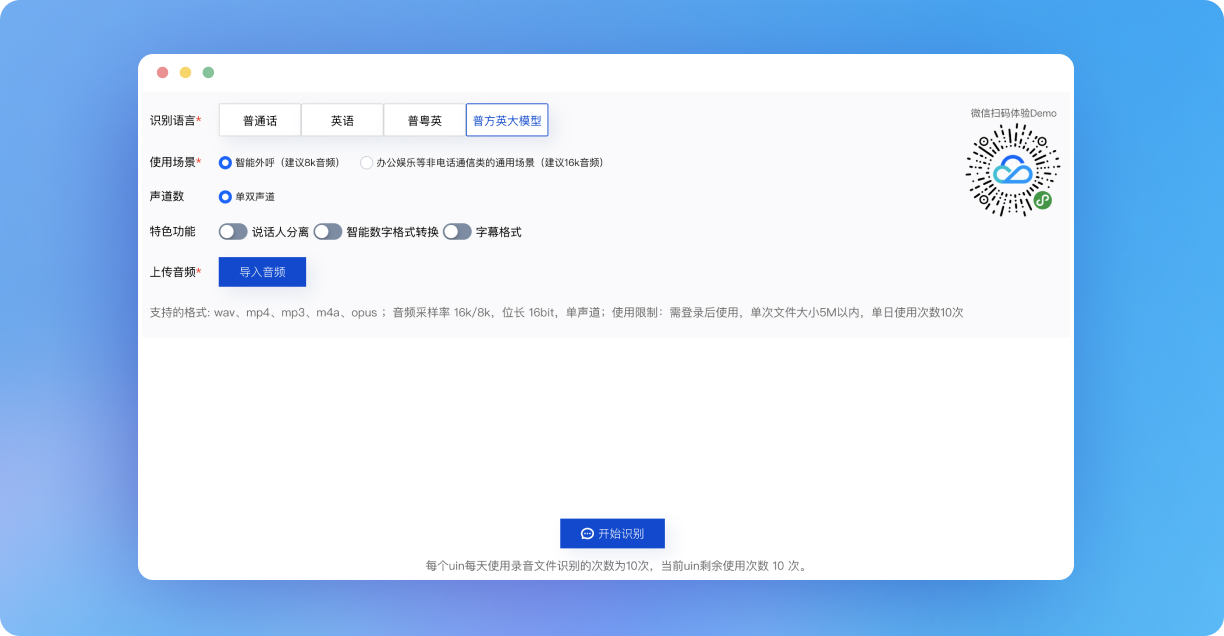Choose the 普方英大模型 tab

tap(507, 120)
